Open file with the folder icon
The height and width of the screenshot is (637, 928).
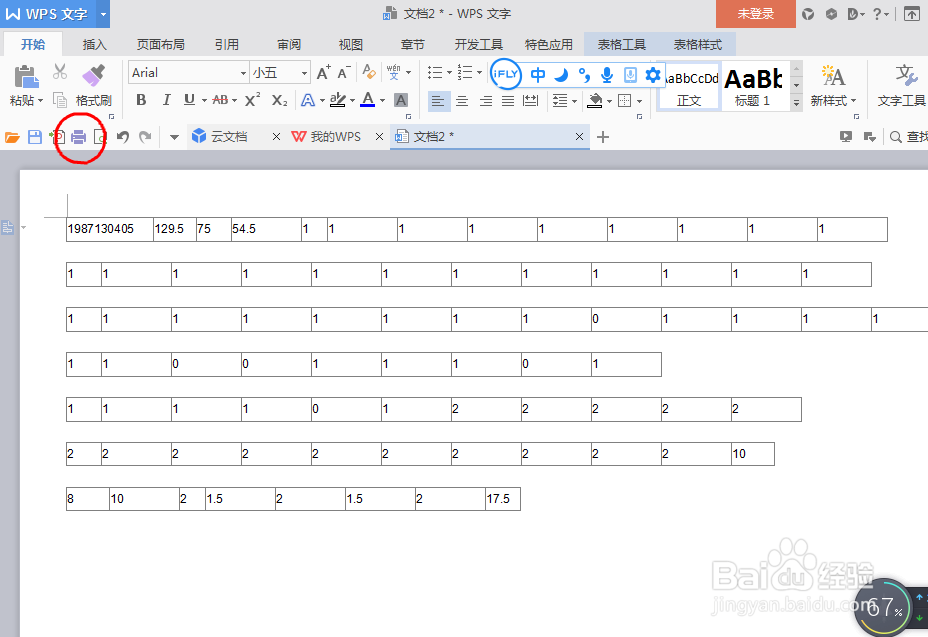[x=12, y=137]
